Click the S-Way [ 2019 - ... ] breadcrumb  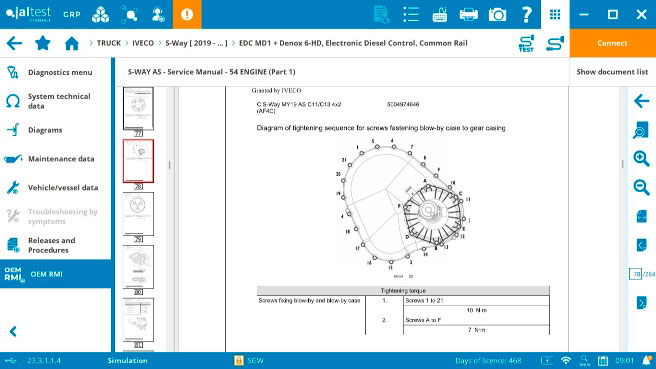coord(196,43)
